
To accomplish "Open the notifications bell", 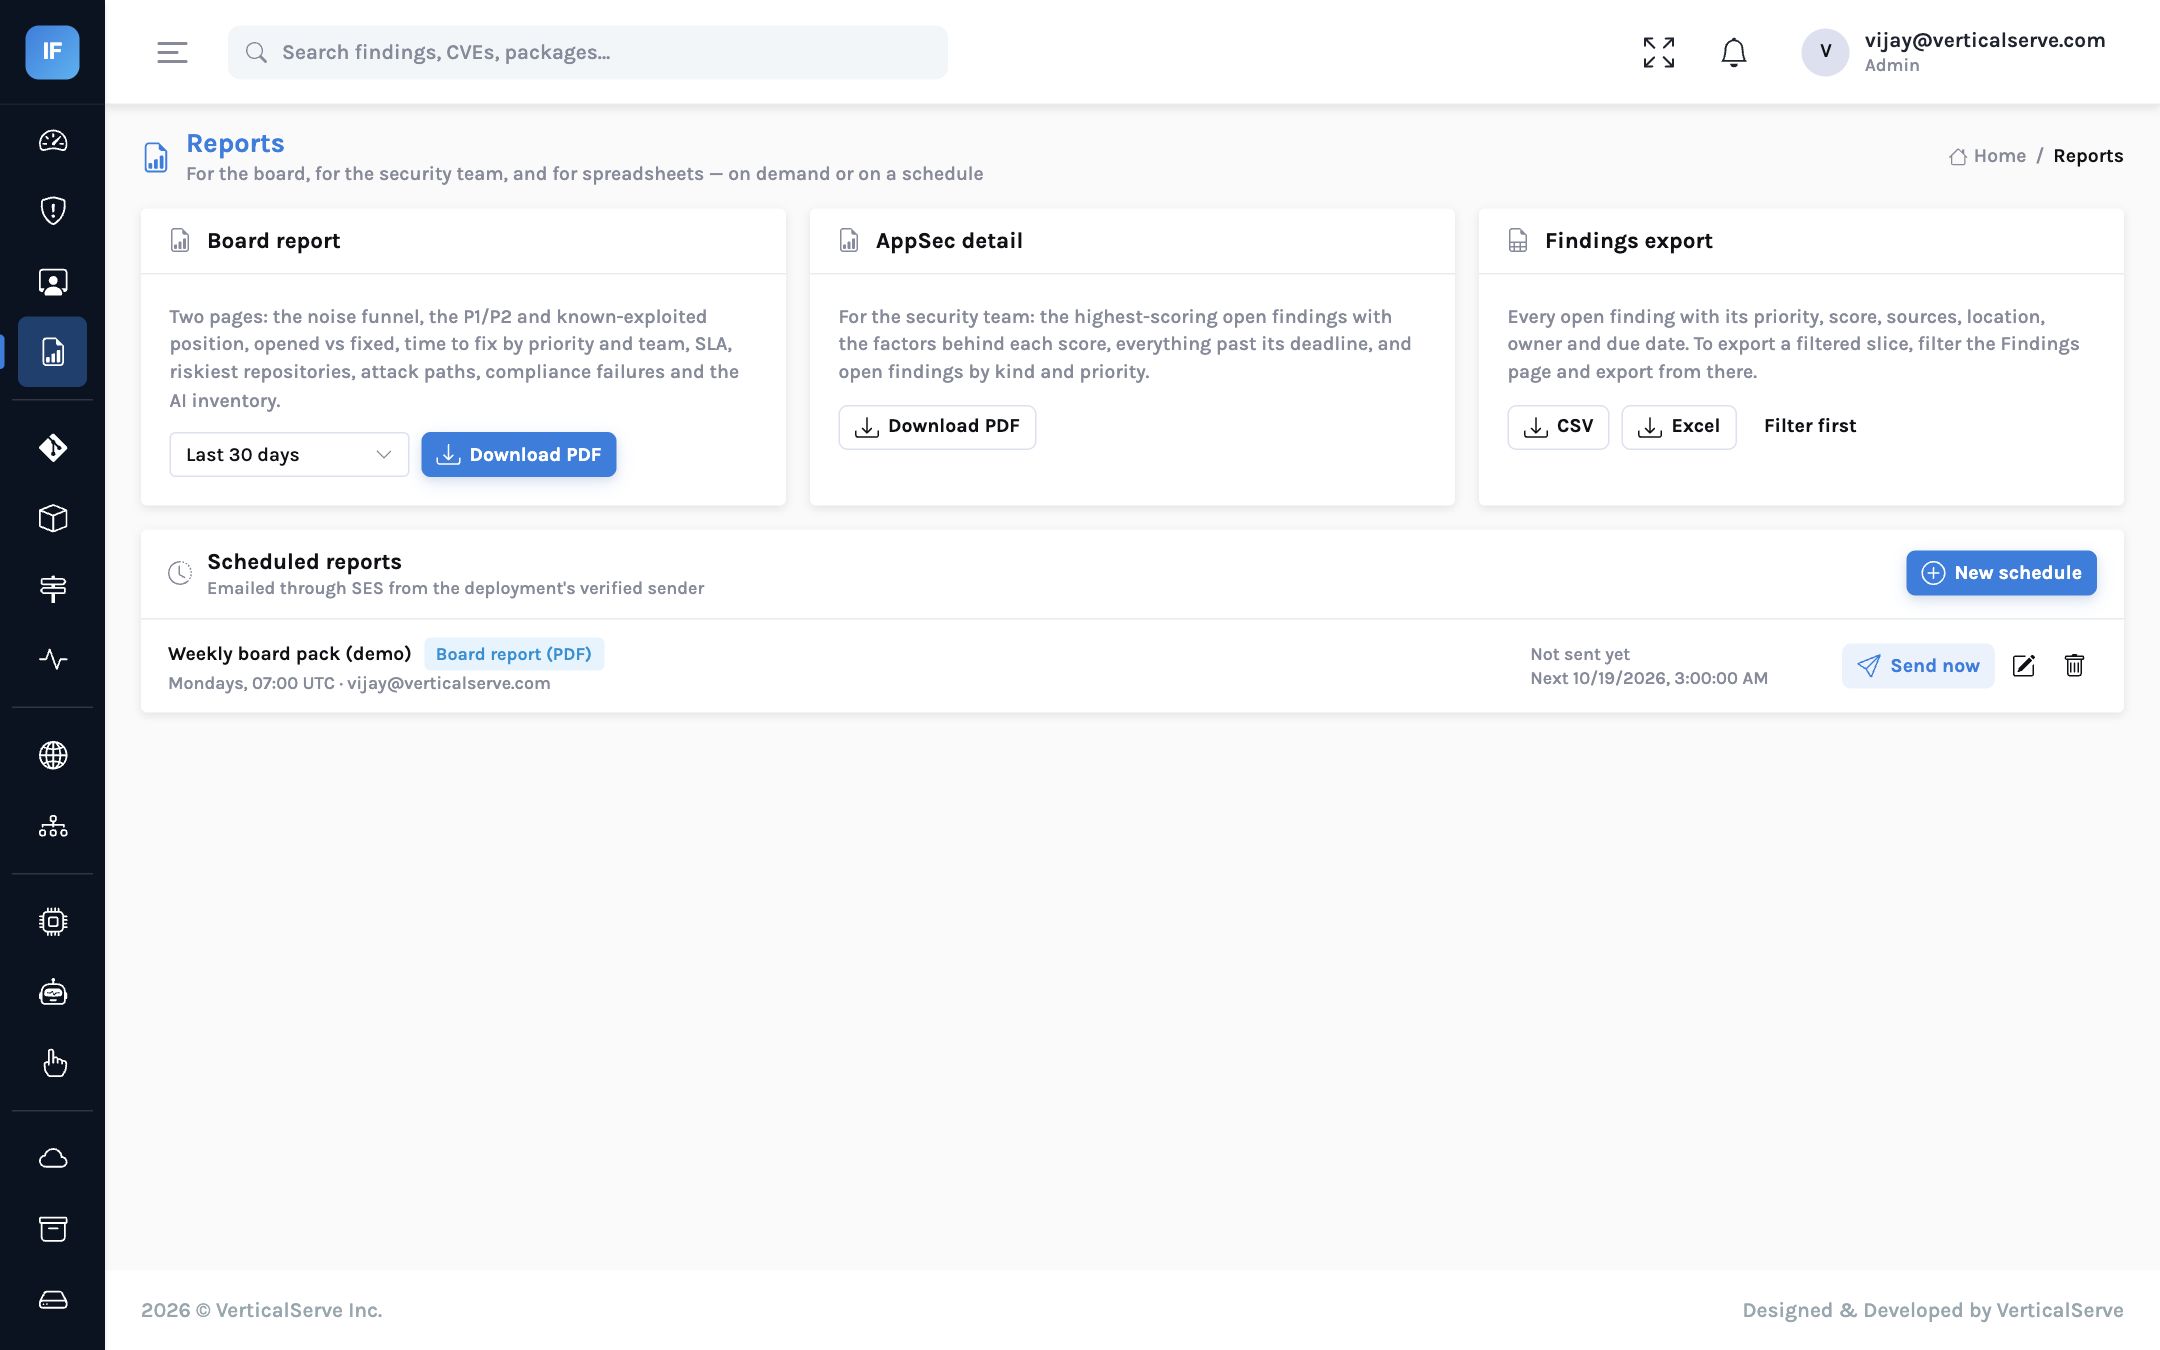I will click(1734, 52).
